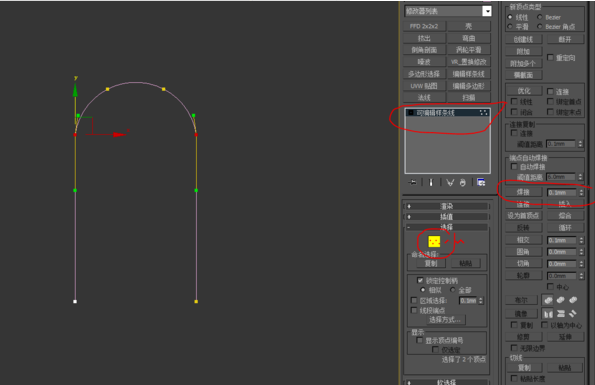Select the 平滑 vertex type radio
Screen dimensions: 595x385
(x=510, y=27)
